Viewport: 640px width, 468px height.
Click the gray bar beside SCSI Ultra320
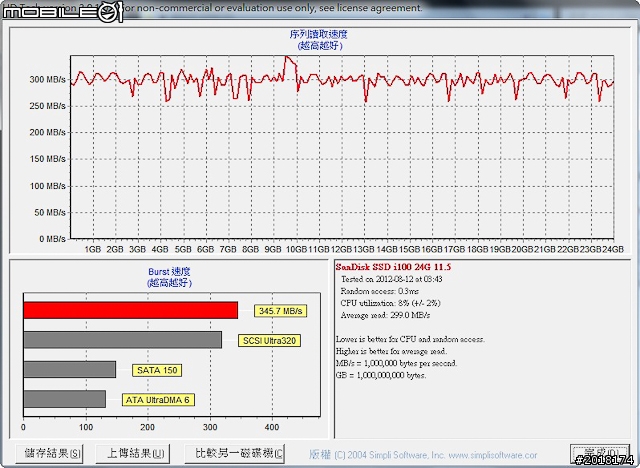123,340
